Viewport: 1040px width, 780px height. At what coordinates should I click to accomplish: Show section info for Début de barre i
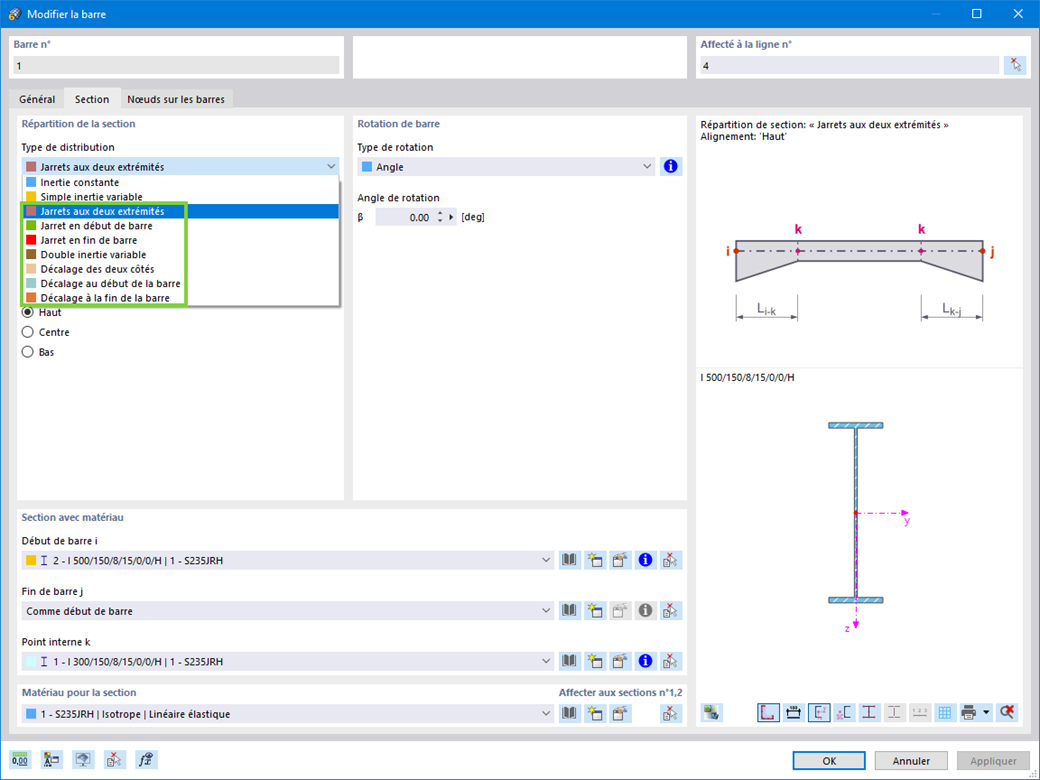coord(645,560)
